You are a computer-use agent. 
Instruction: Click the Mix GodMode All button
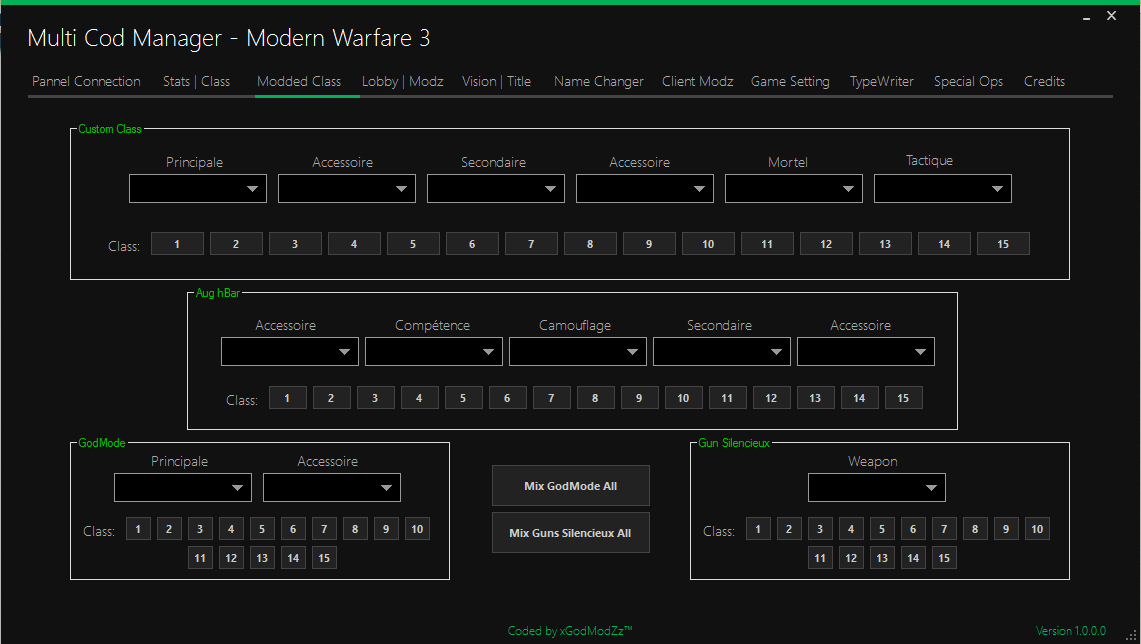tap(570, 485)
